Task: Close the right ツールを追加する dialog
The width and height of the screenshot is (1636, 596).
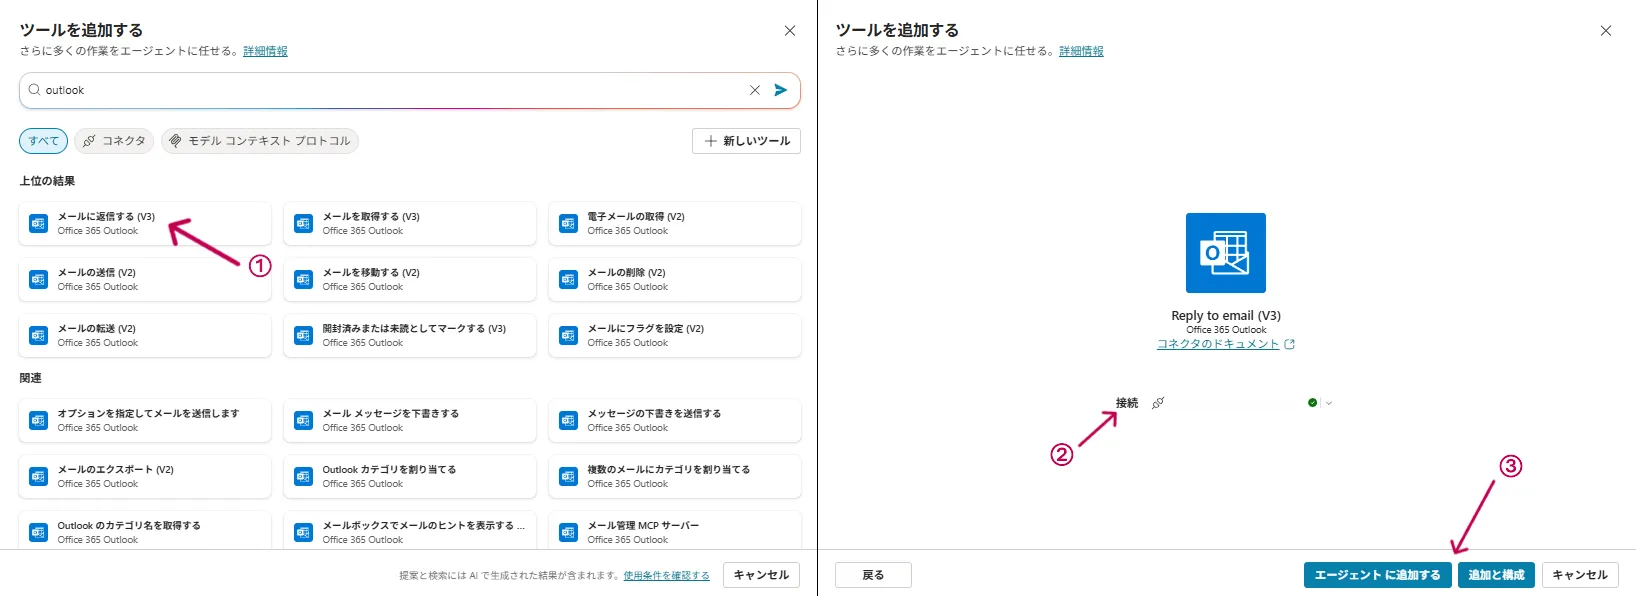Action: 1606,31
